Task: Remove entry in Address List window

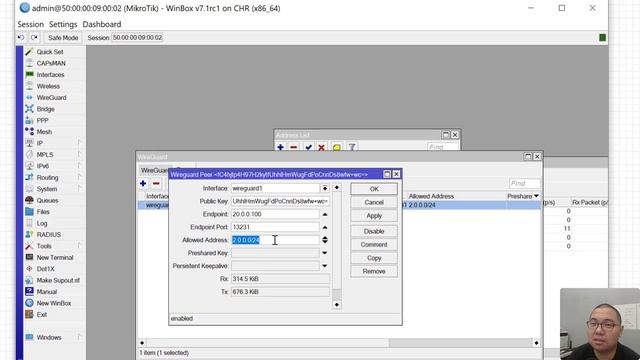Action: click(x=293, y=147)
